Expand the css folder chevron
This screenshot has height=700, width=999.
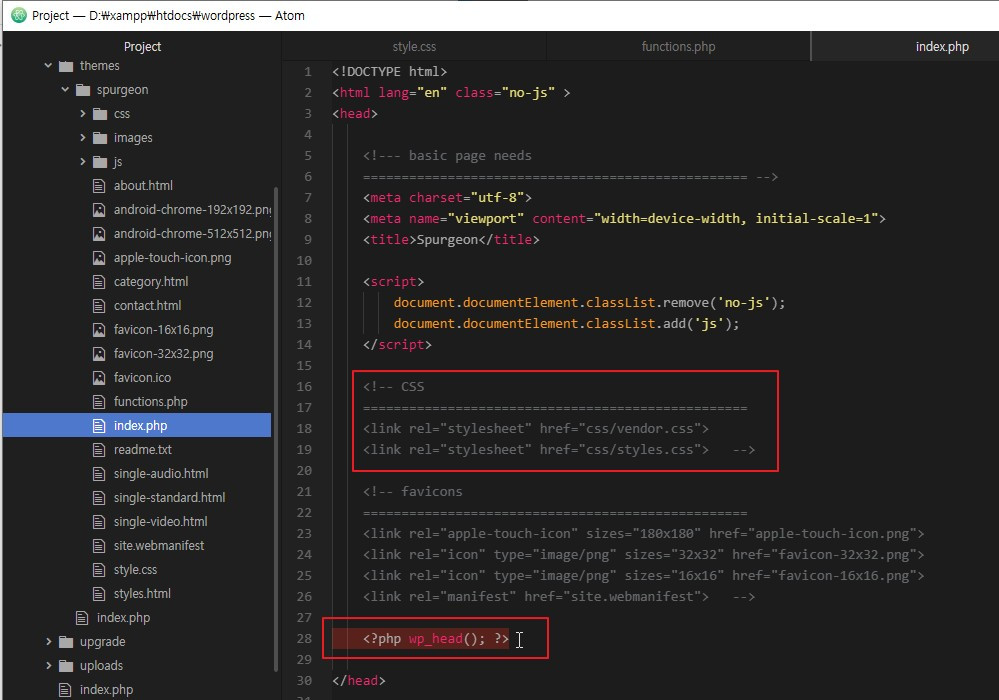[82, 113]
